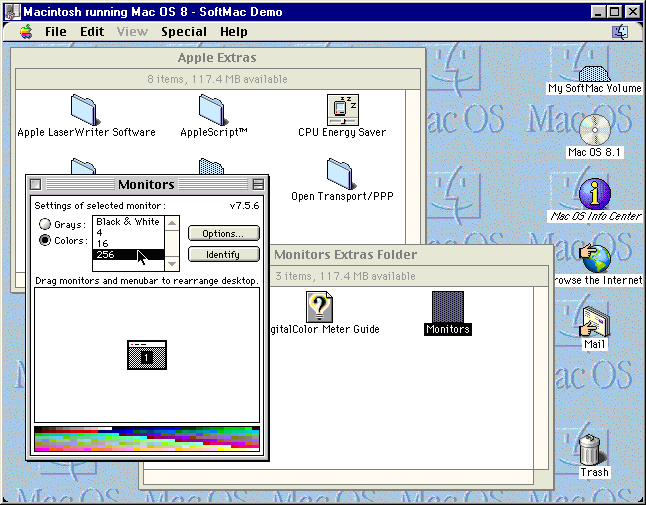Select monitor 1 icon in arrangement area
This screenshot has width=646, height=505.
point(147,355)
